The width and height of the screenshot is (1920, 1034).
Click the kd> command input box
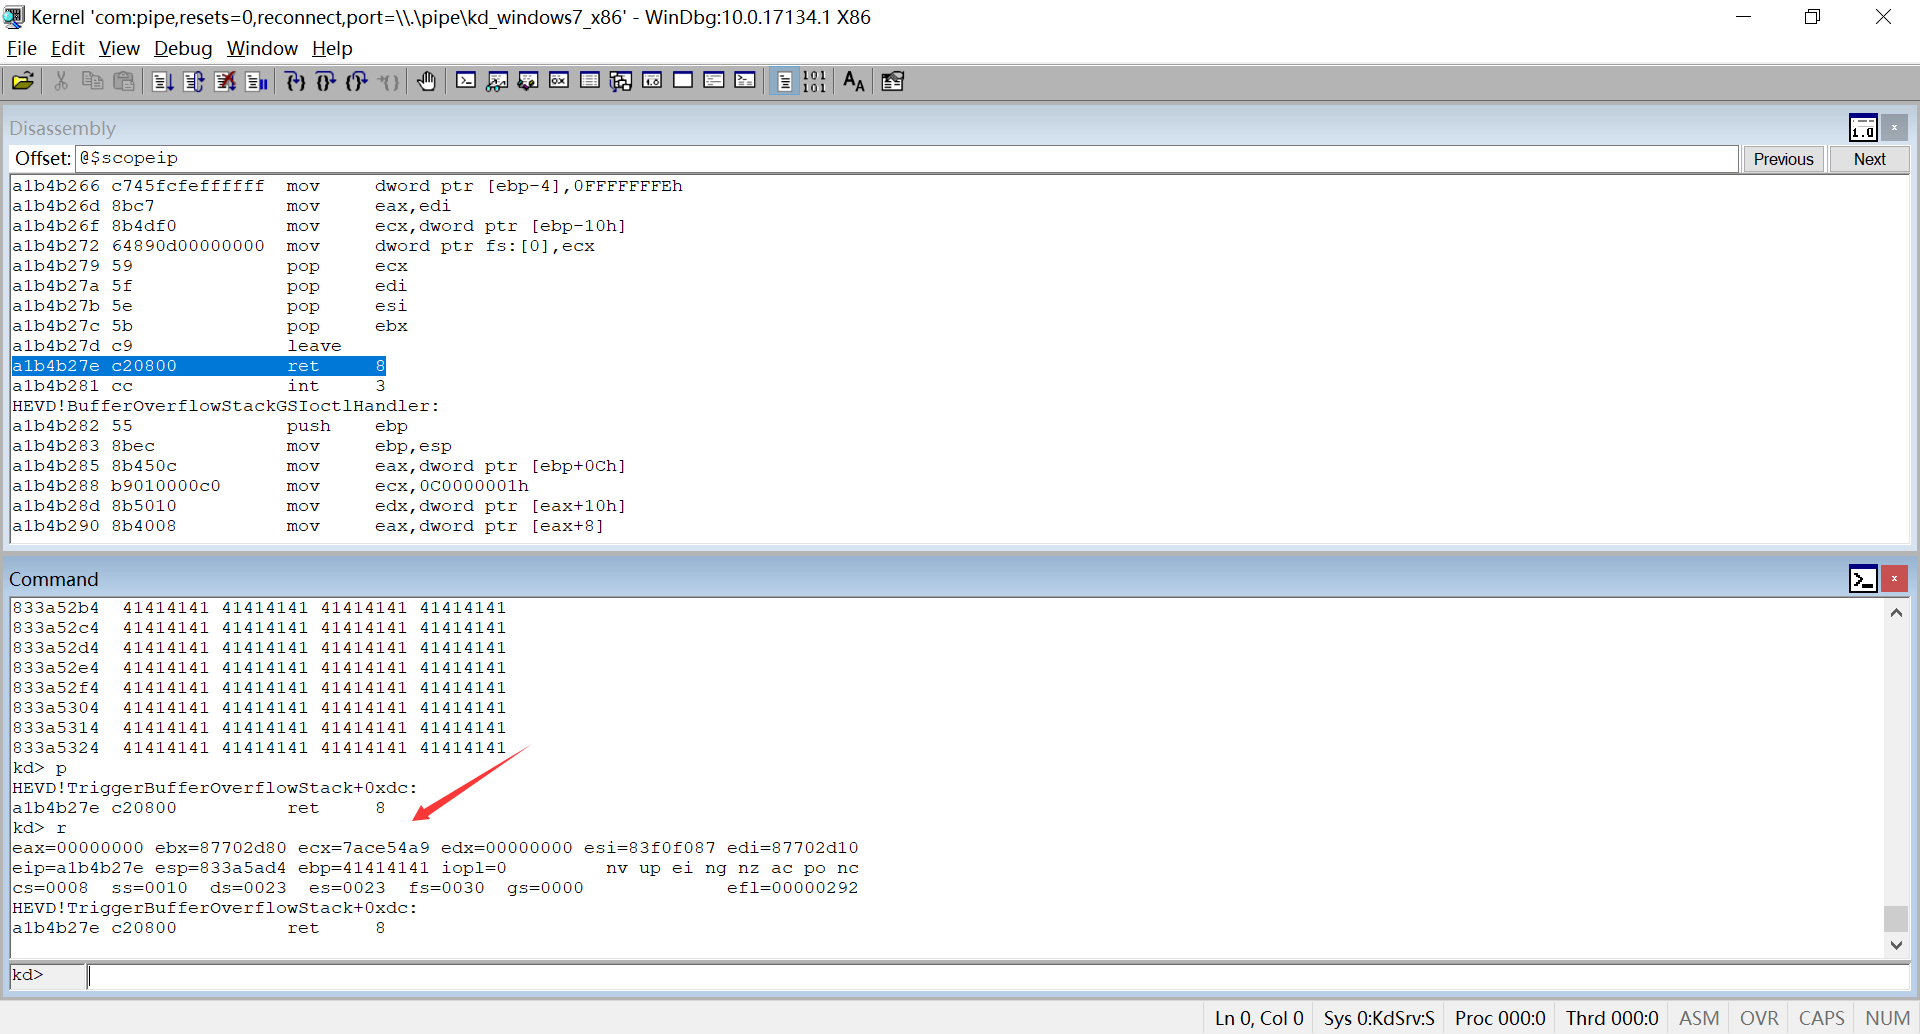(x=998, y=976)
